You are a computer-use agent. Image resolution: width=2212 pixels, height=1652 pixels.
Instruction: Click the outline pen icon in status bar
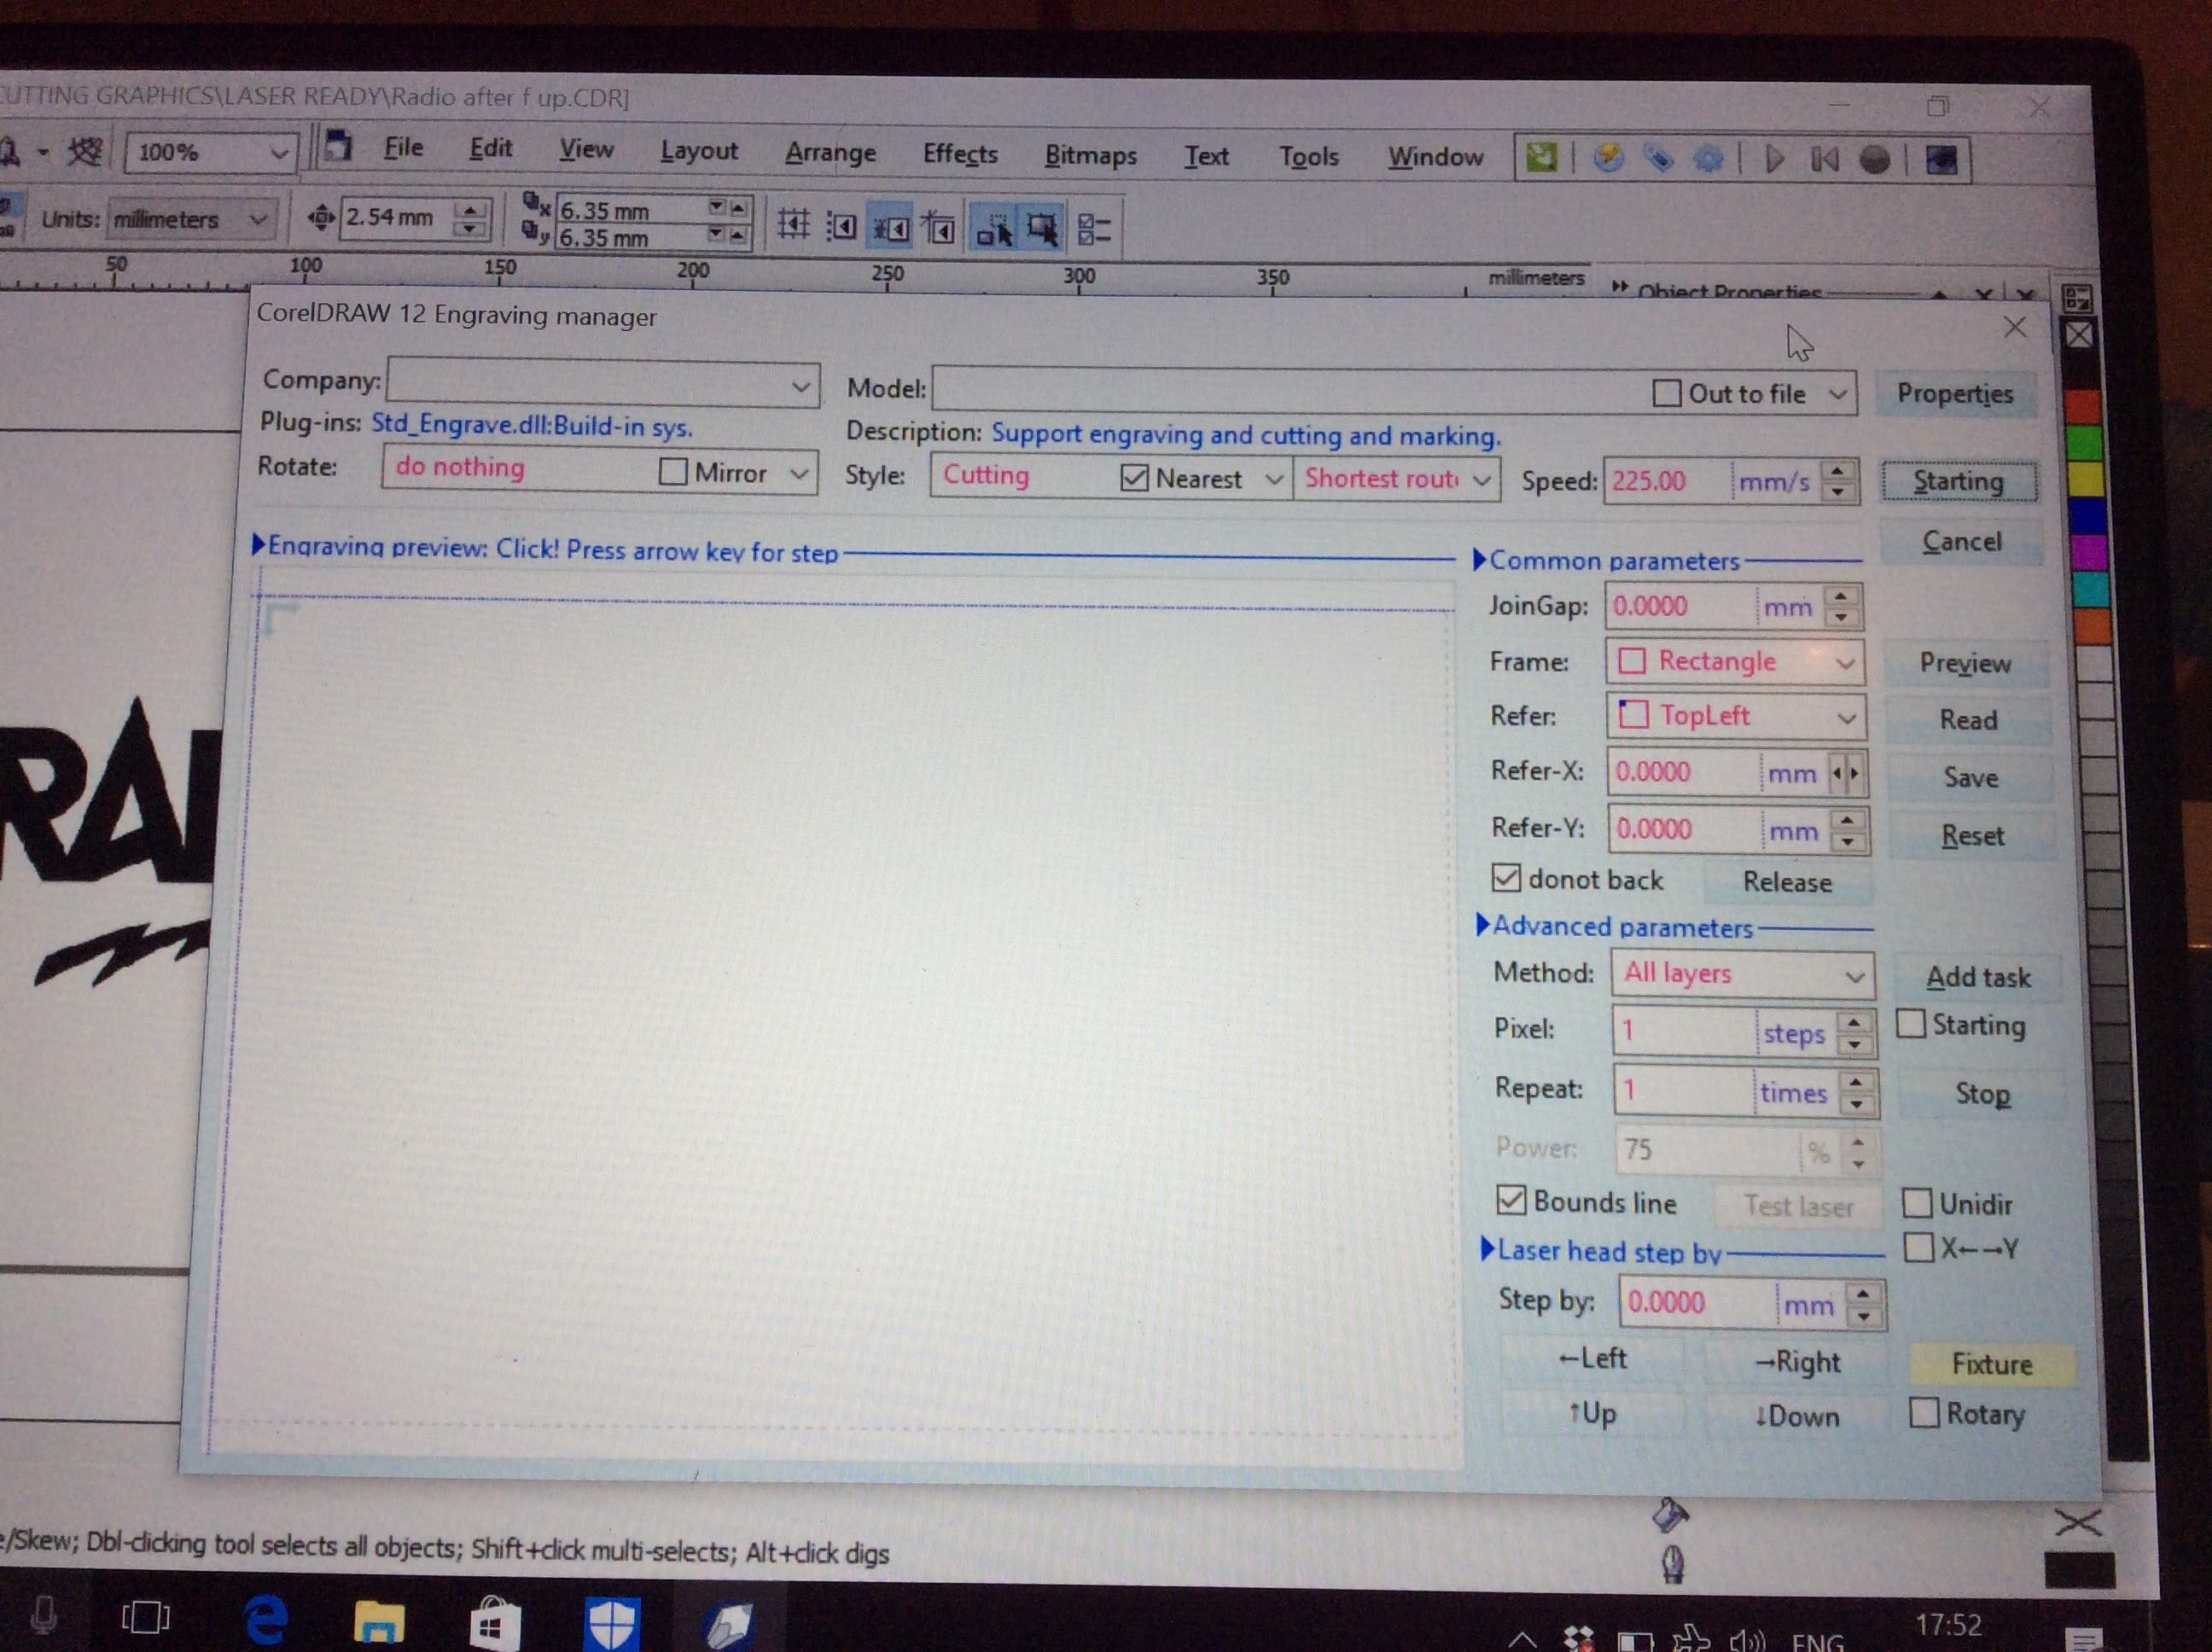pos(1672,1565)
